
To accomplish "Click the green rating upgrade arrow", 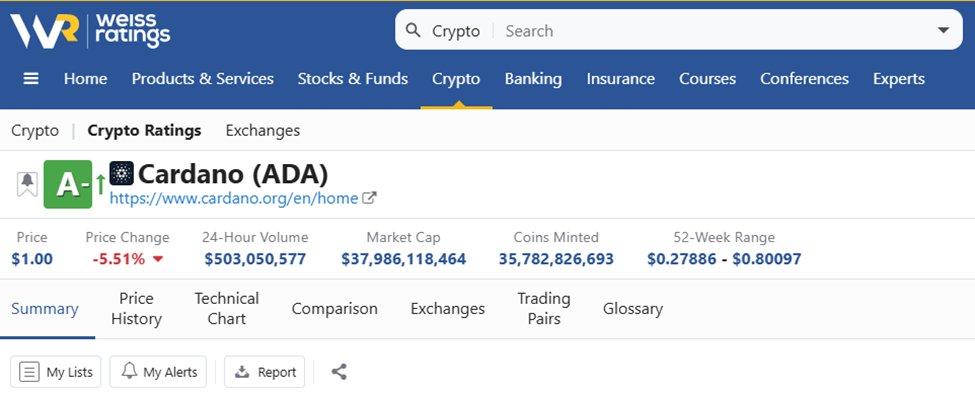I will 100,184.
